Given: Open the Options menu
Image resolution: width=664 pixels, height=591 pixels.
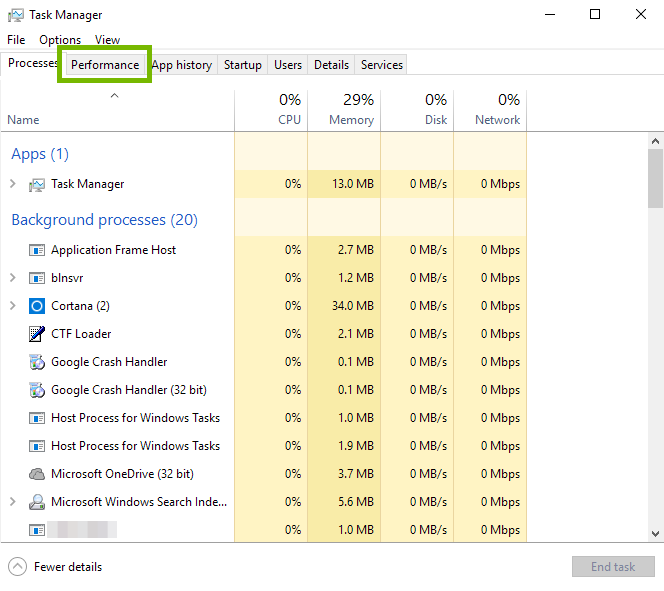Looking at the screenshot, I should (60, 40).
